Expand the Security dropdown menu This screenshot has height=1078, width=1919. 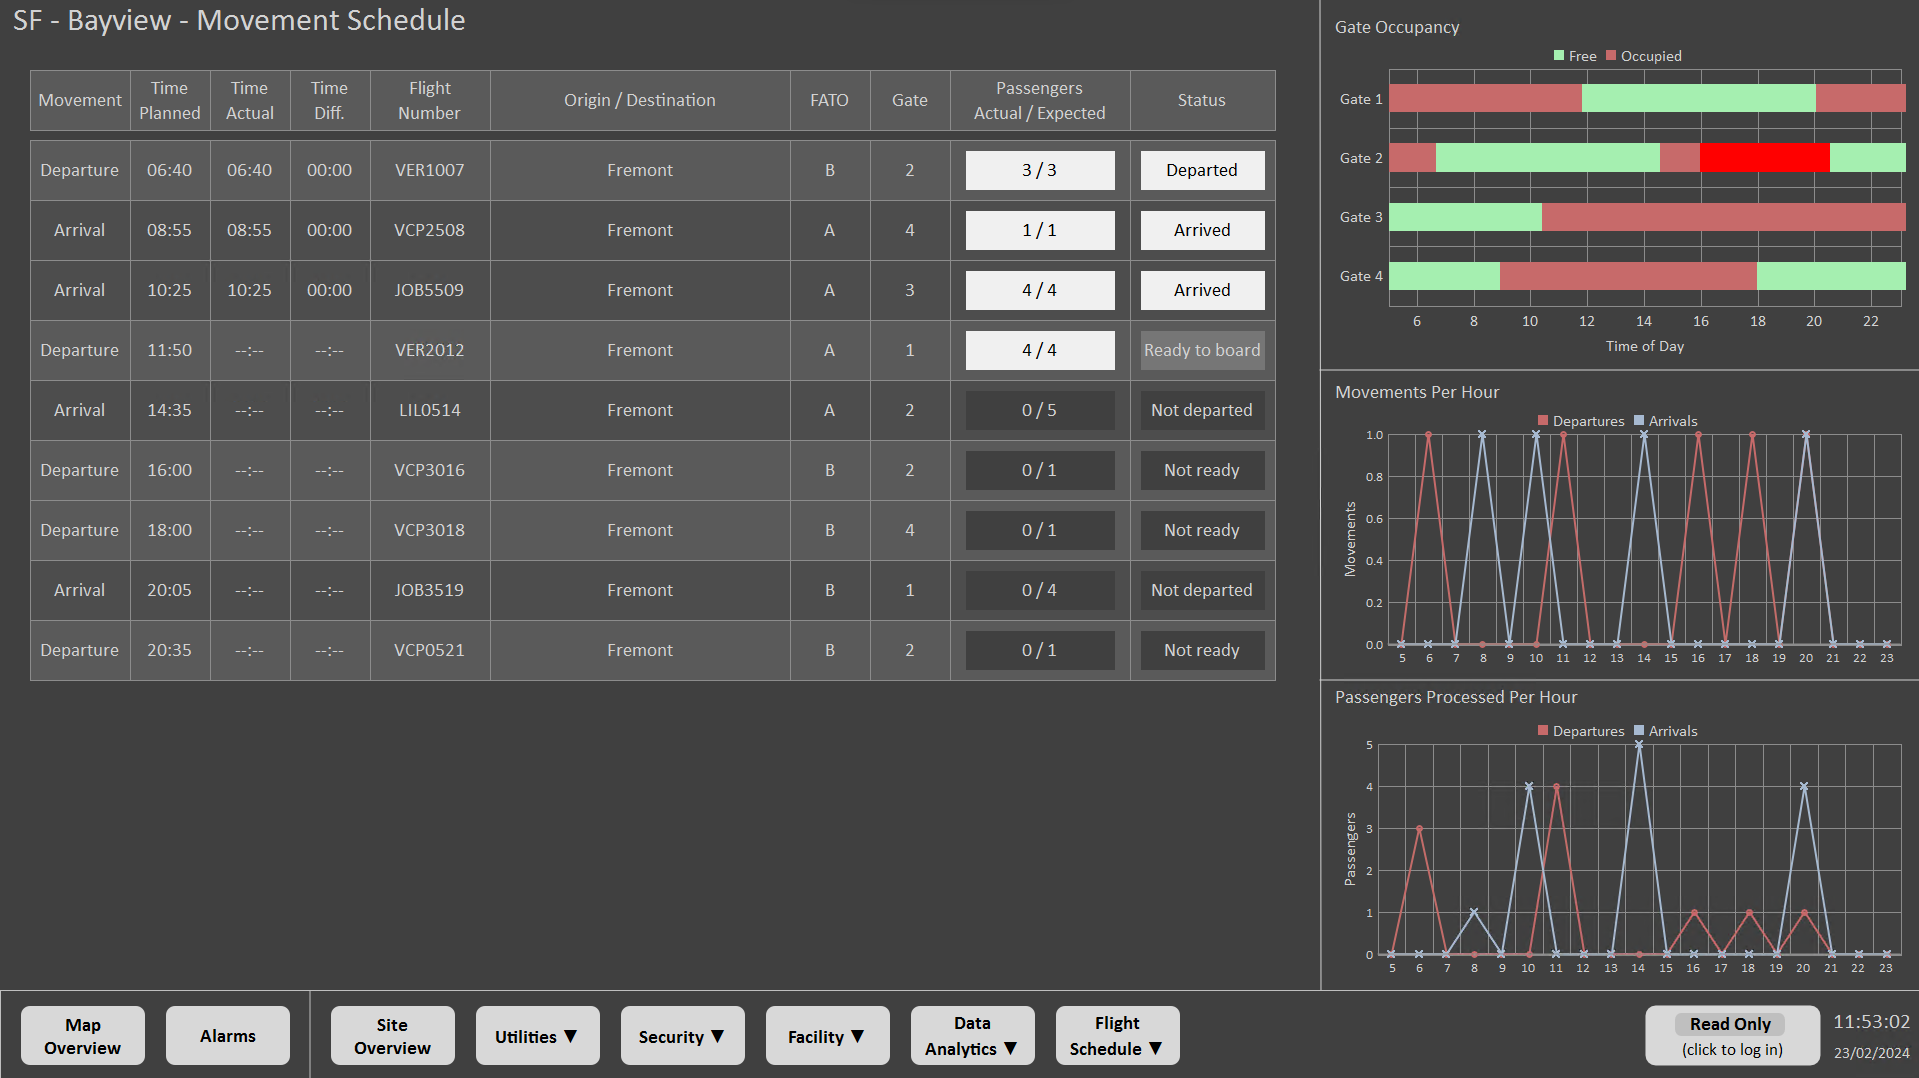[683, 1036]
